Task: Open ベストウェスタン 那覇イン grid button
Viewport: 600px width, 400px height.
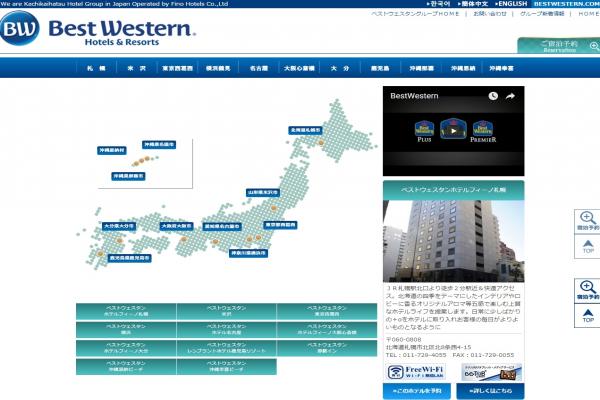Action: pyautogui.click(x=327, y=348)
